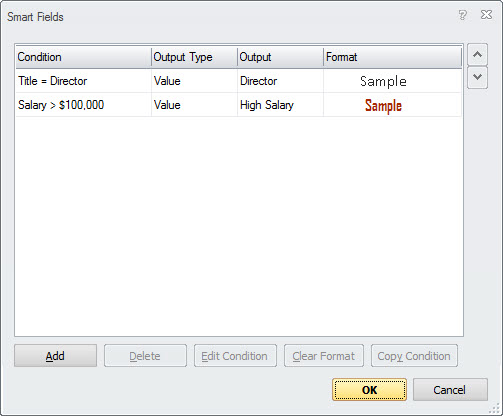Screen dimensions: 503x416
Task: Select the High Salary output cell
Action: [x=280, y=105]
